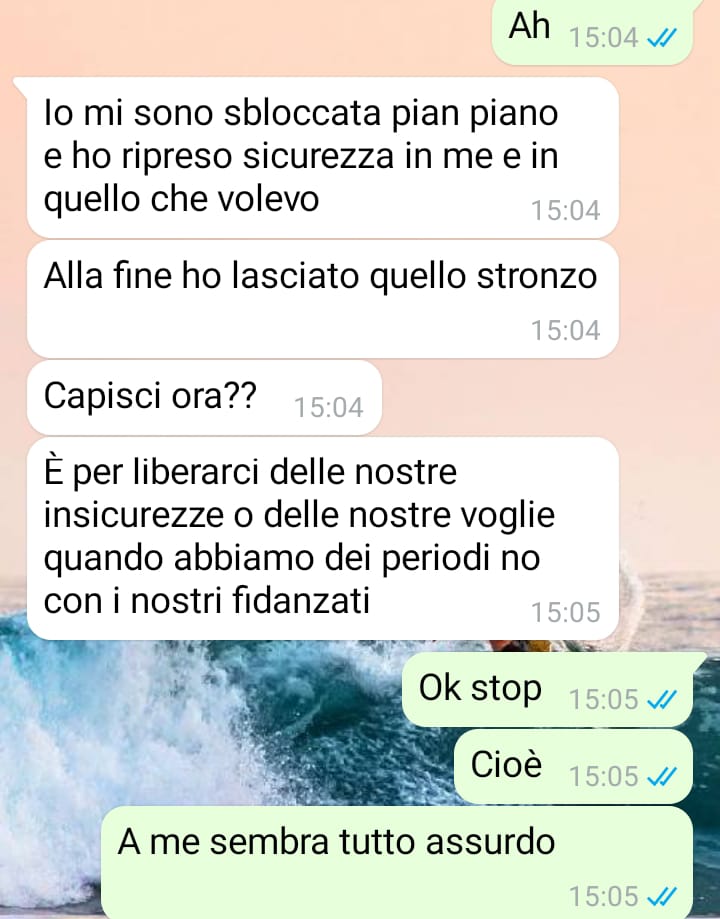Tap the 15:05 timestamp on the fidanzati message
Screen dimensions: 720x919
566,612
